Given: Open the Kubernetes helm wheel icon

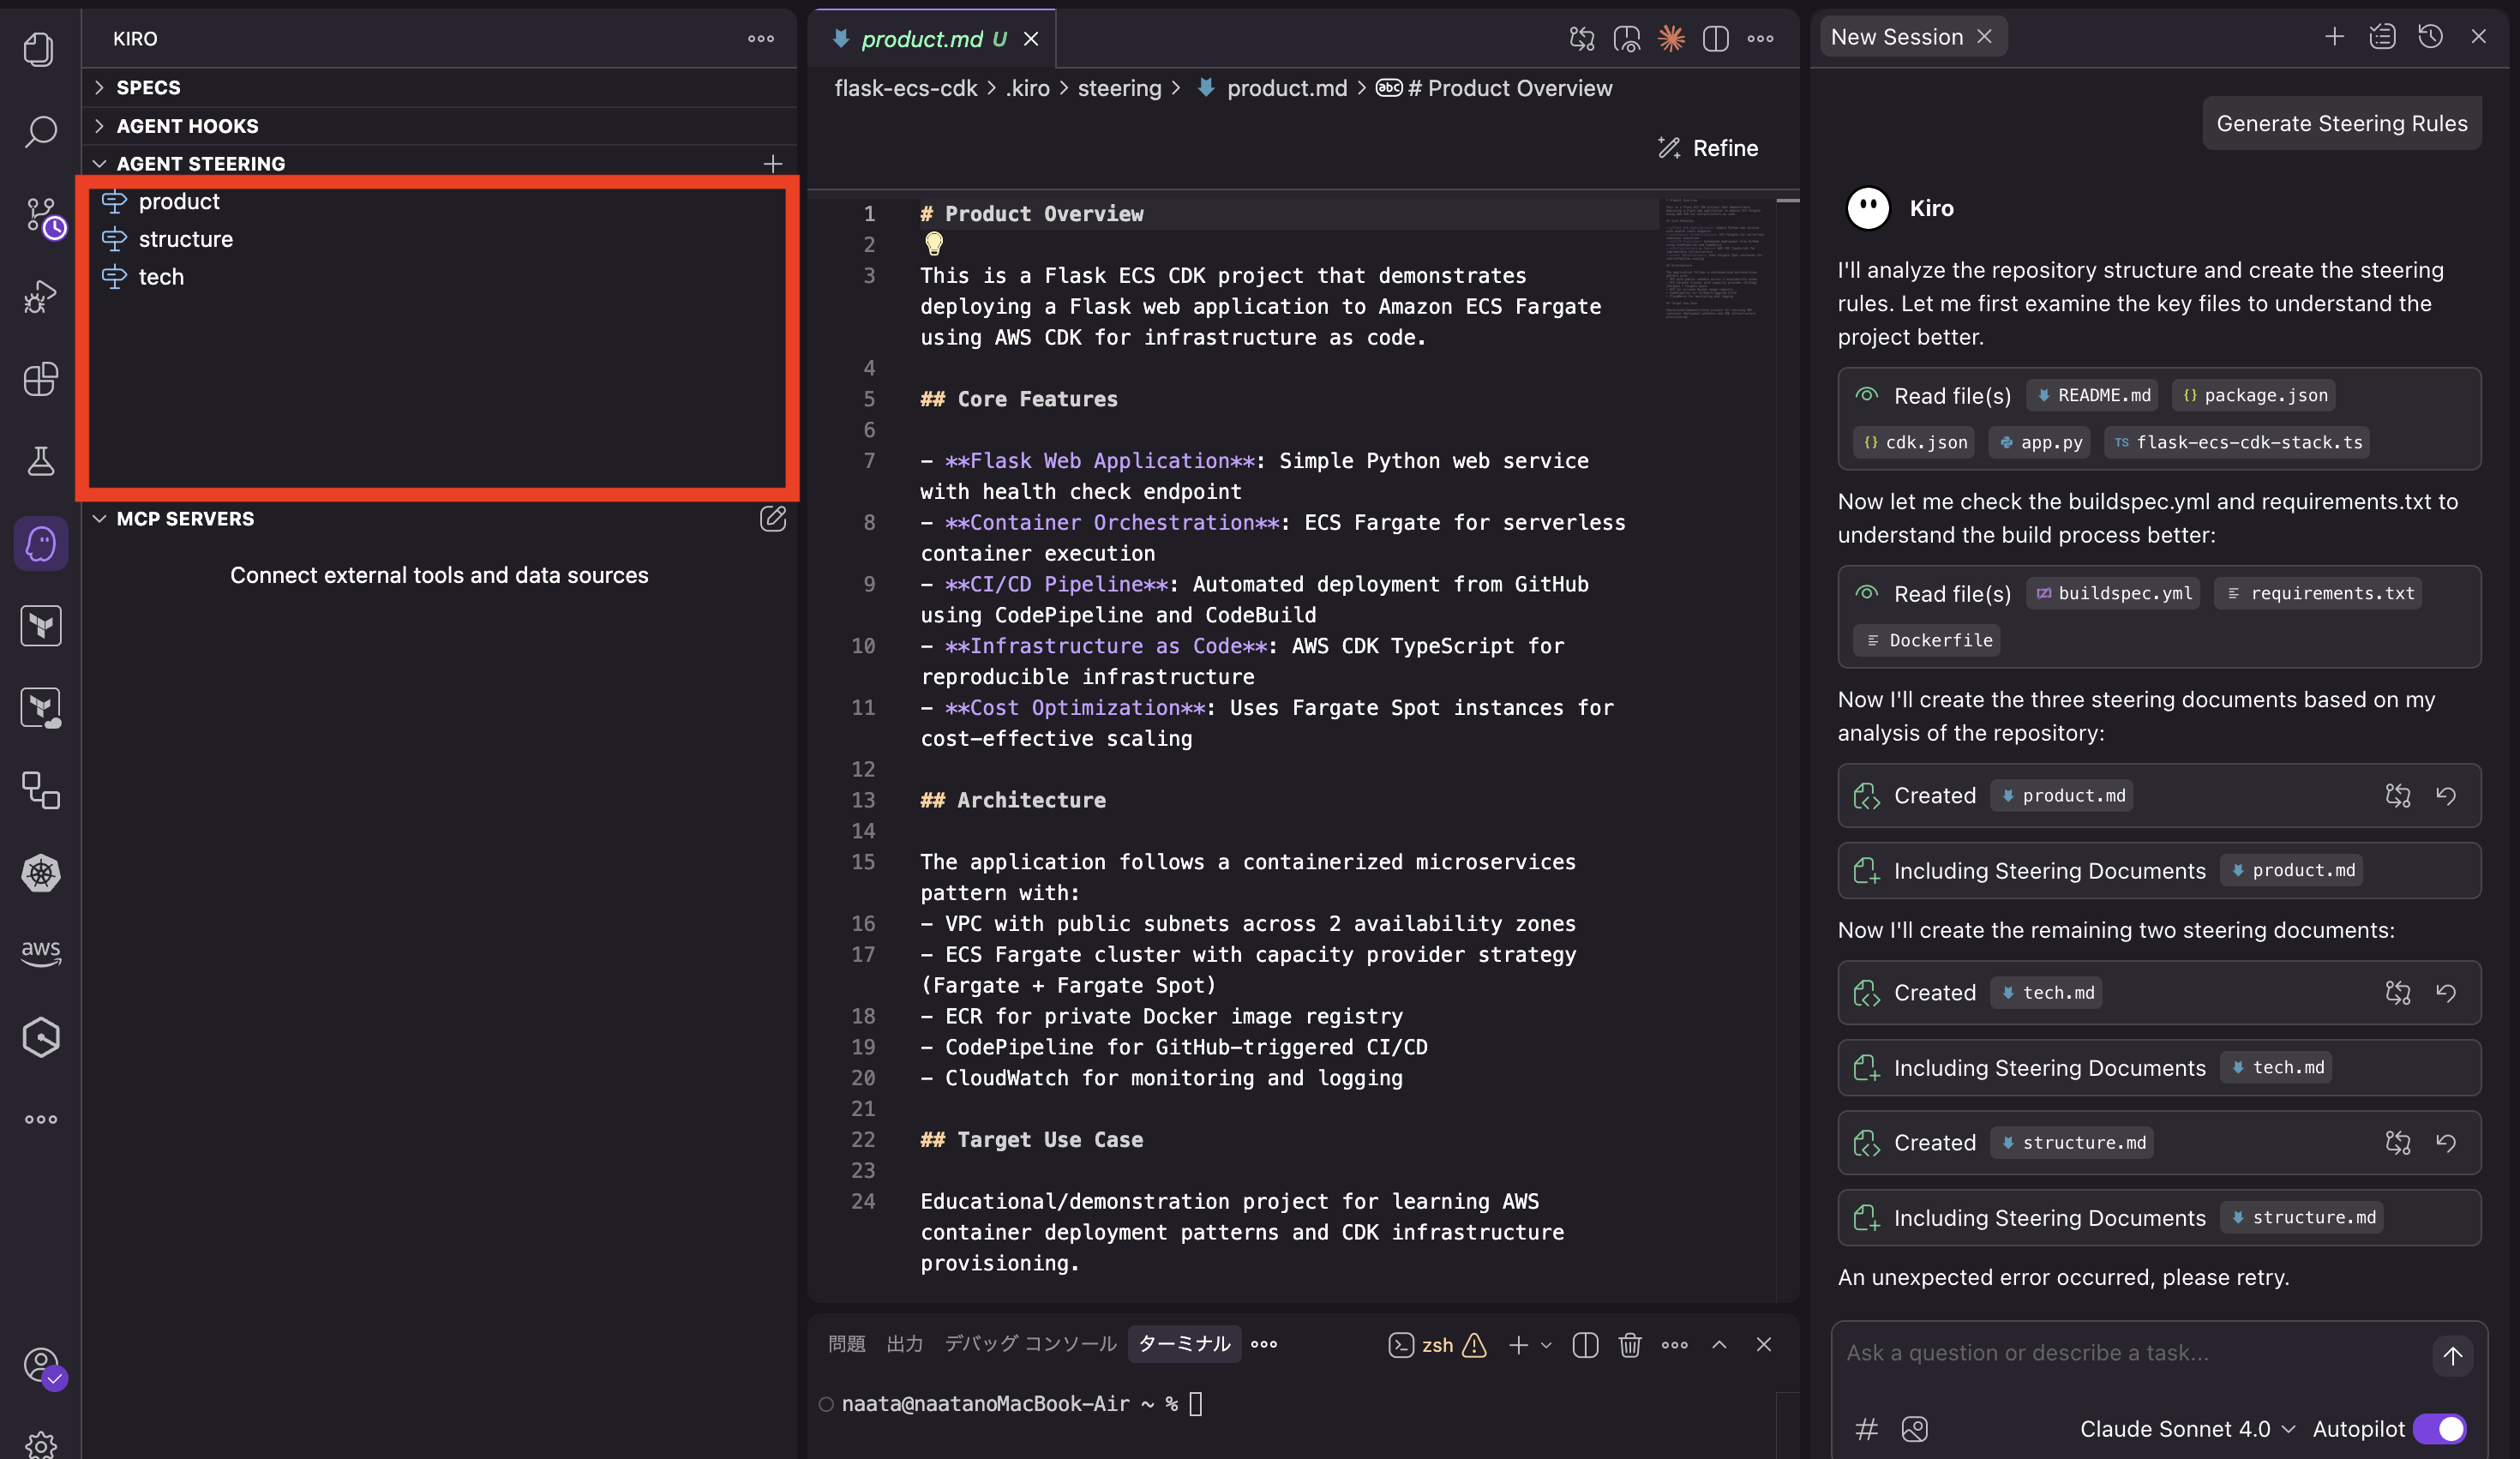Looking at the screenshot, I should [40, 873].
